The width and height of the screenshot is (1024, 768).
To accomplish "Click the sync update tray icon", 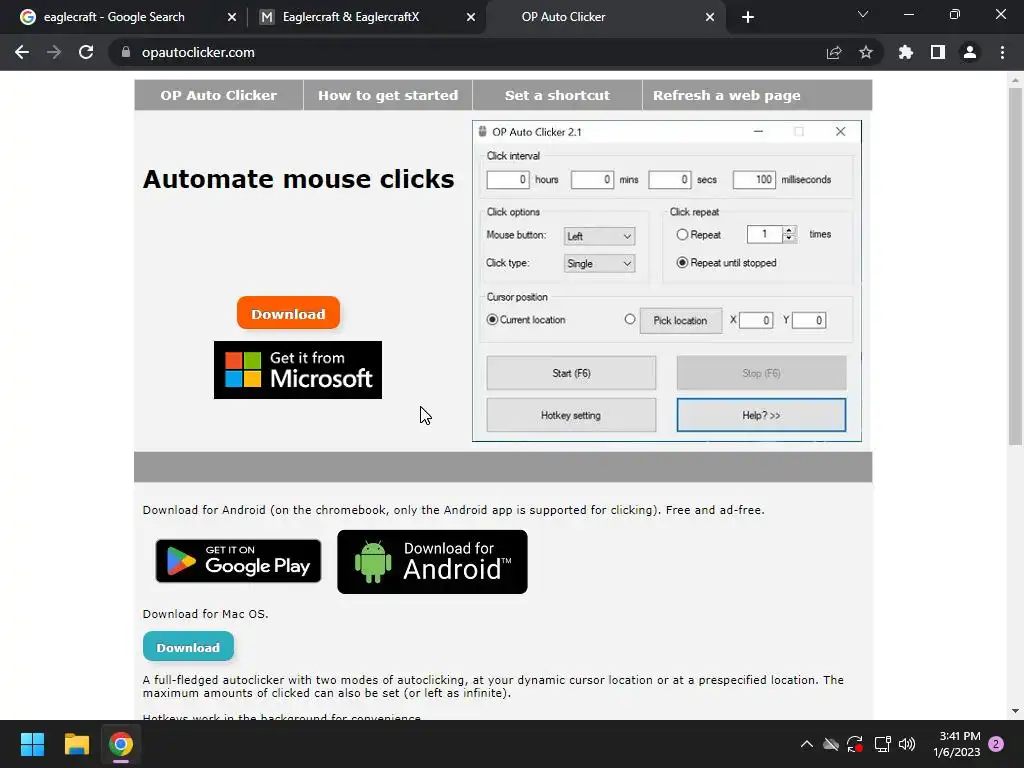I will (855, 744).
